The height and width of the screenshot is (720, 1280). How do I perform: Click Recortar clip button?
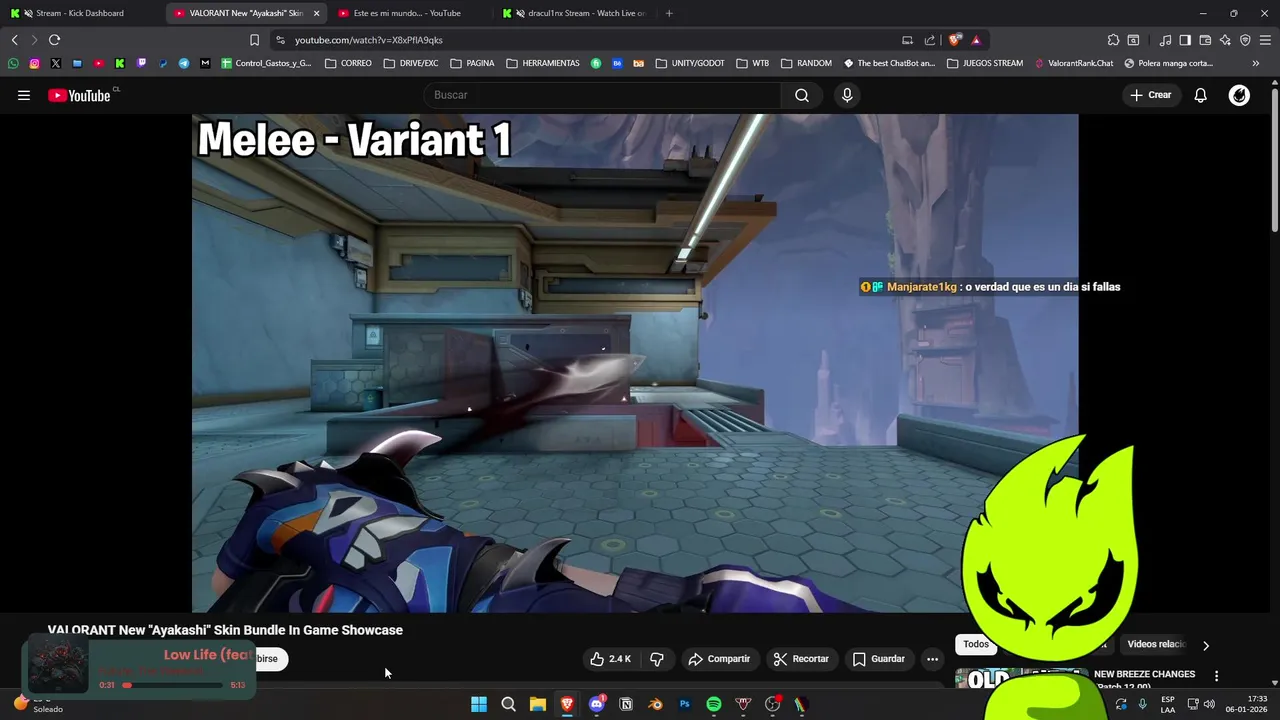click(x=801, y=659)
